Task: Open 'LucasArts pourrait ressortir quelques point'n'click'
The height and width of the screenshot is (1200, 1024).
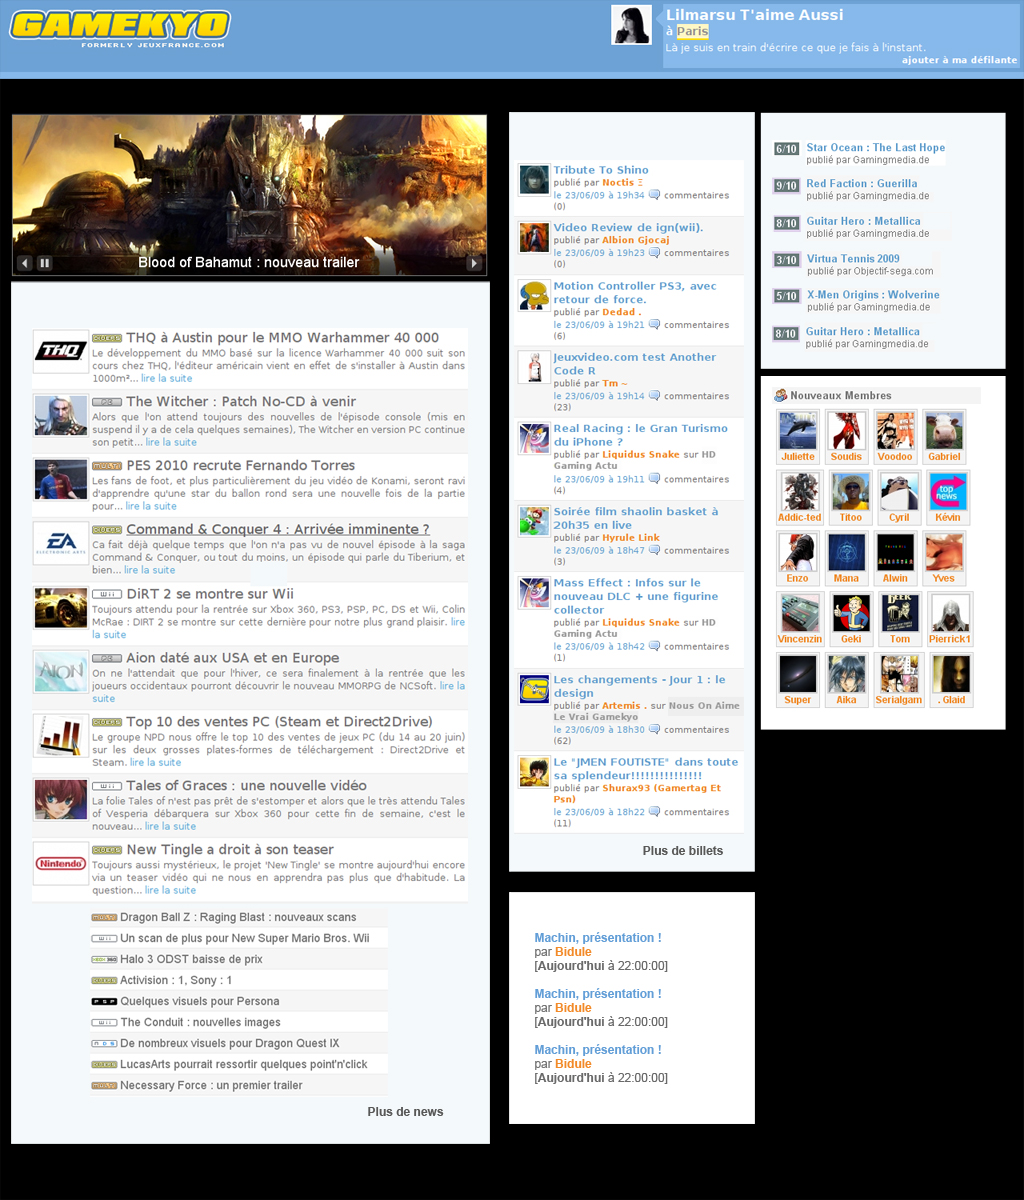Action: coord(243,1064)
